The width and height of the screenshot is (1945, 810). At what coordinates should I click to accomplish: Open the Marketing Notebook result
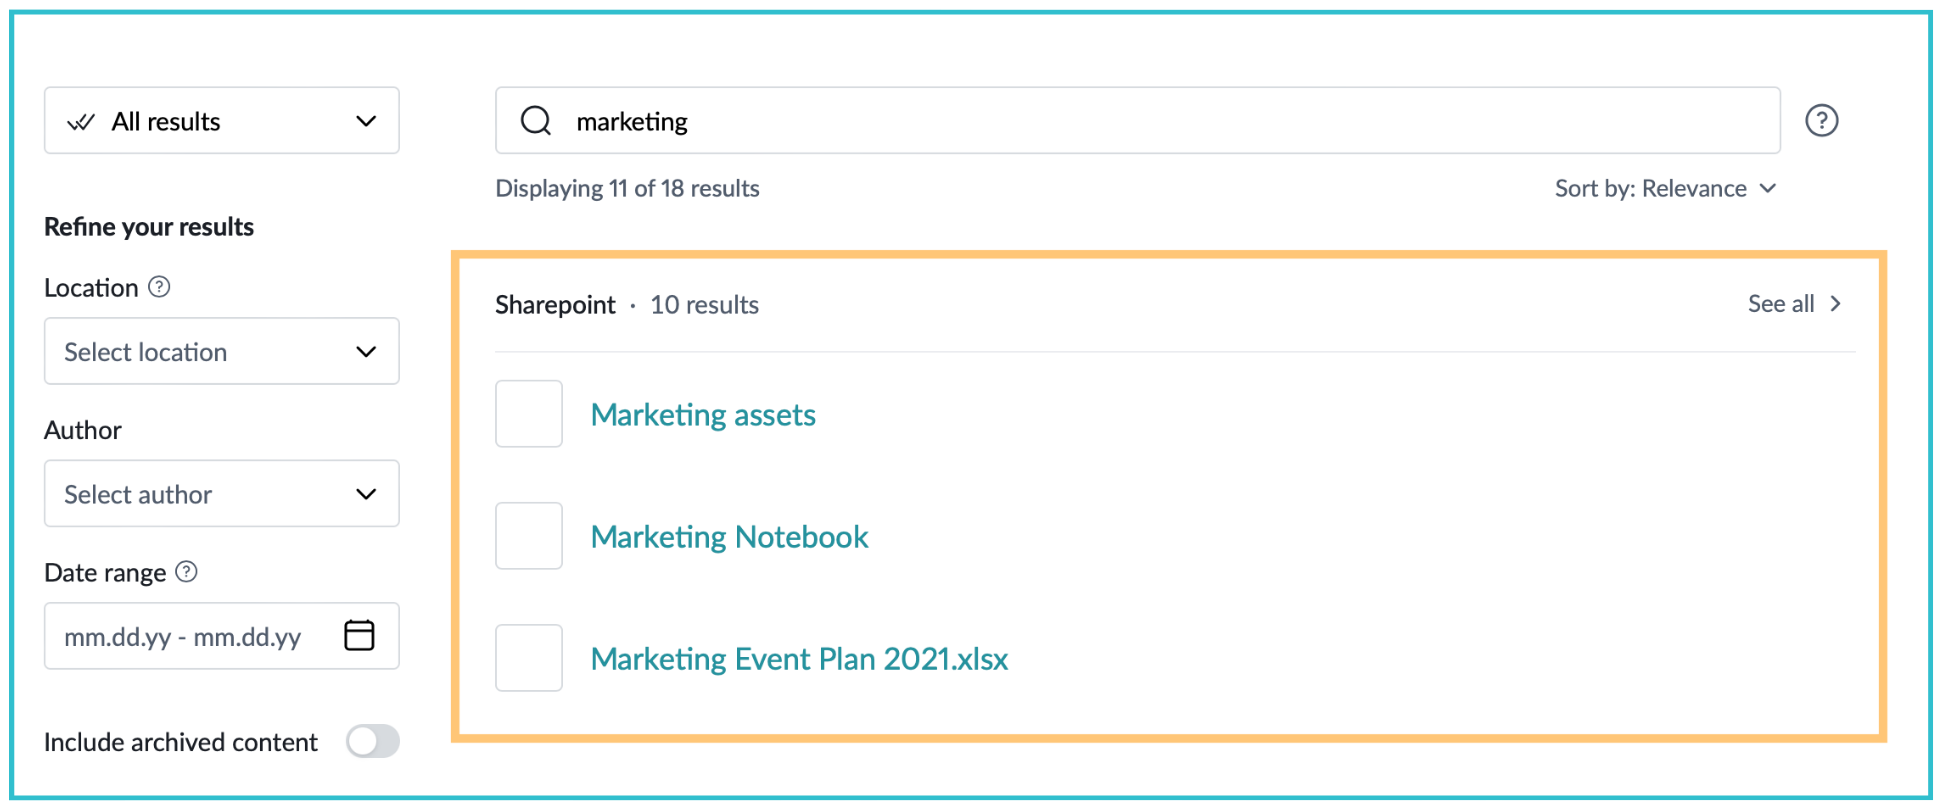pyautogui.click(x=729, y=537)
